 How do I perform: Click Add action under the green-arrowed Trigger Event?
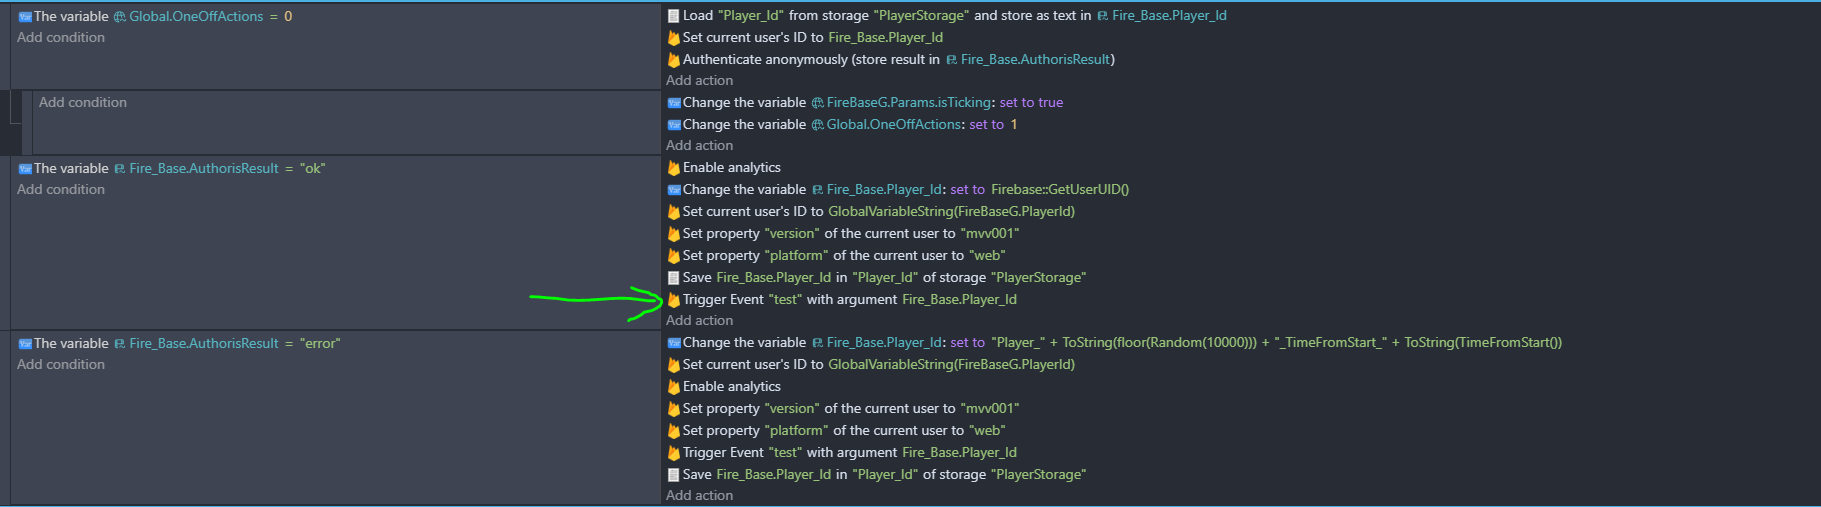pyautogui.click(x=699, y=321)
